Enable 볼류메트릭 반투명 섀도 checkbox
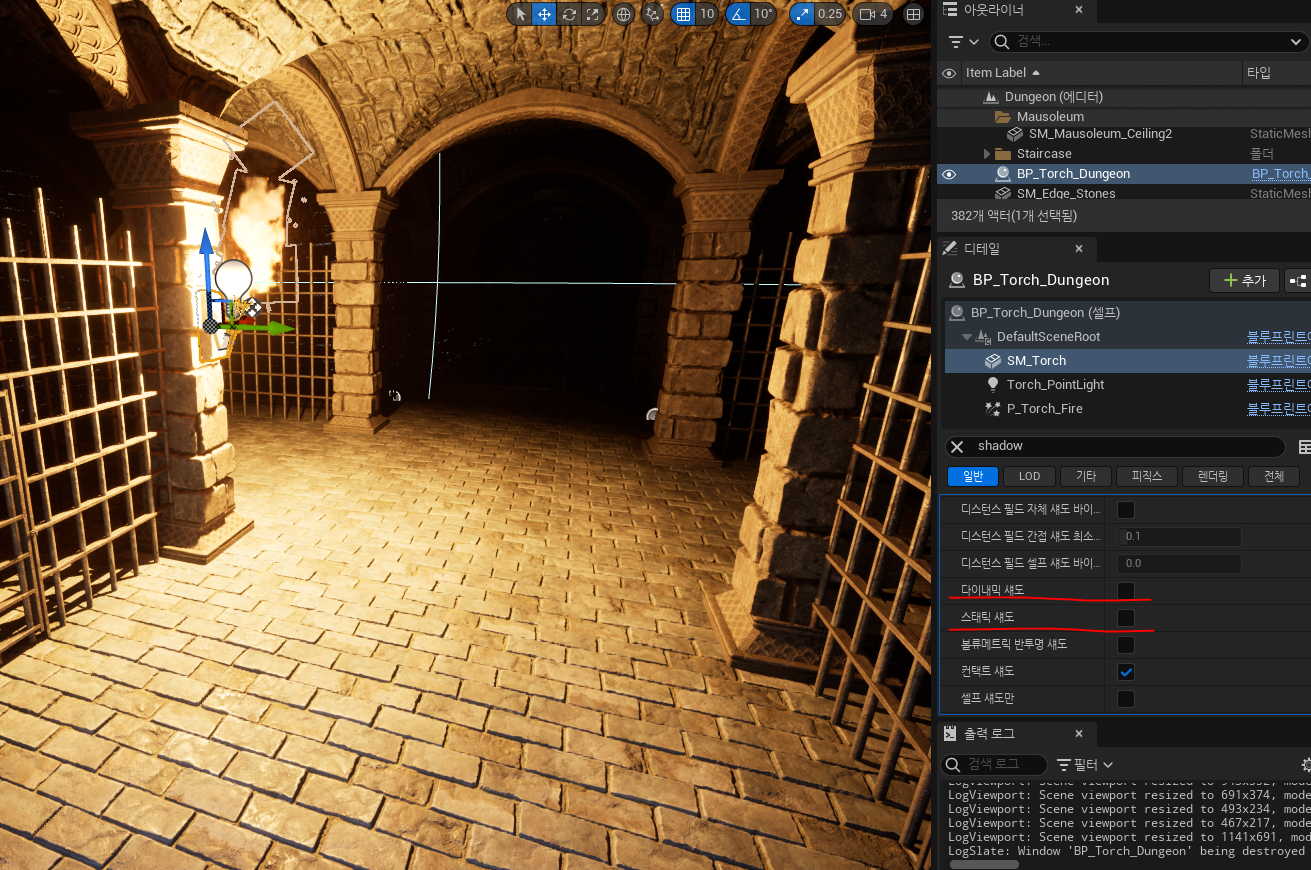1311x870 pixels. tap(1126, 645)
